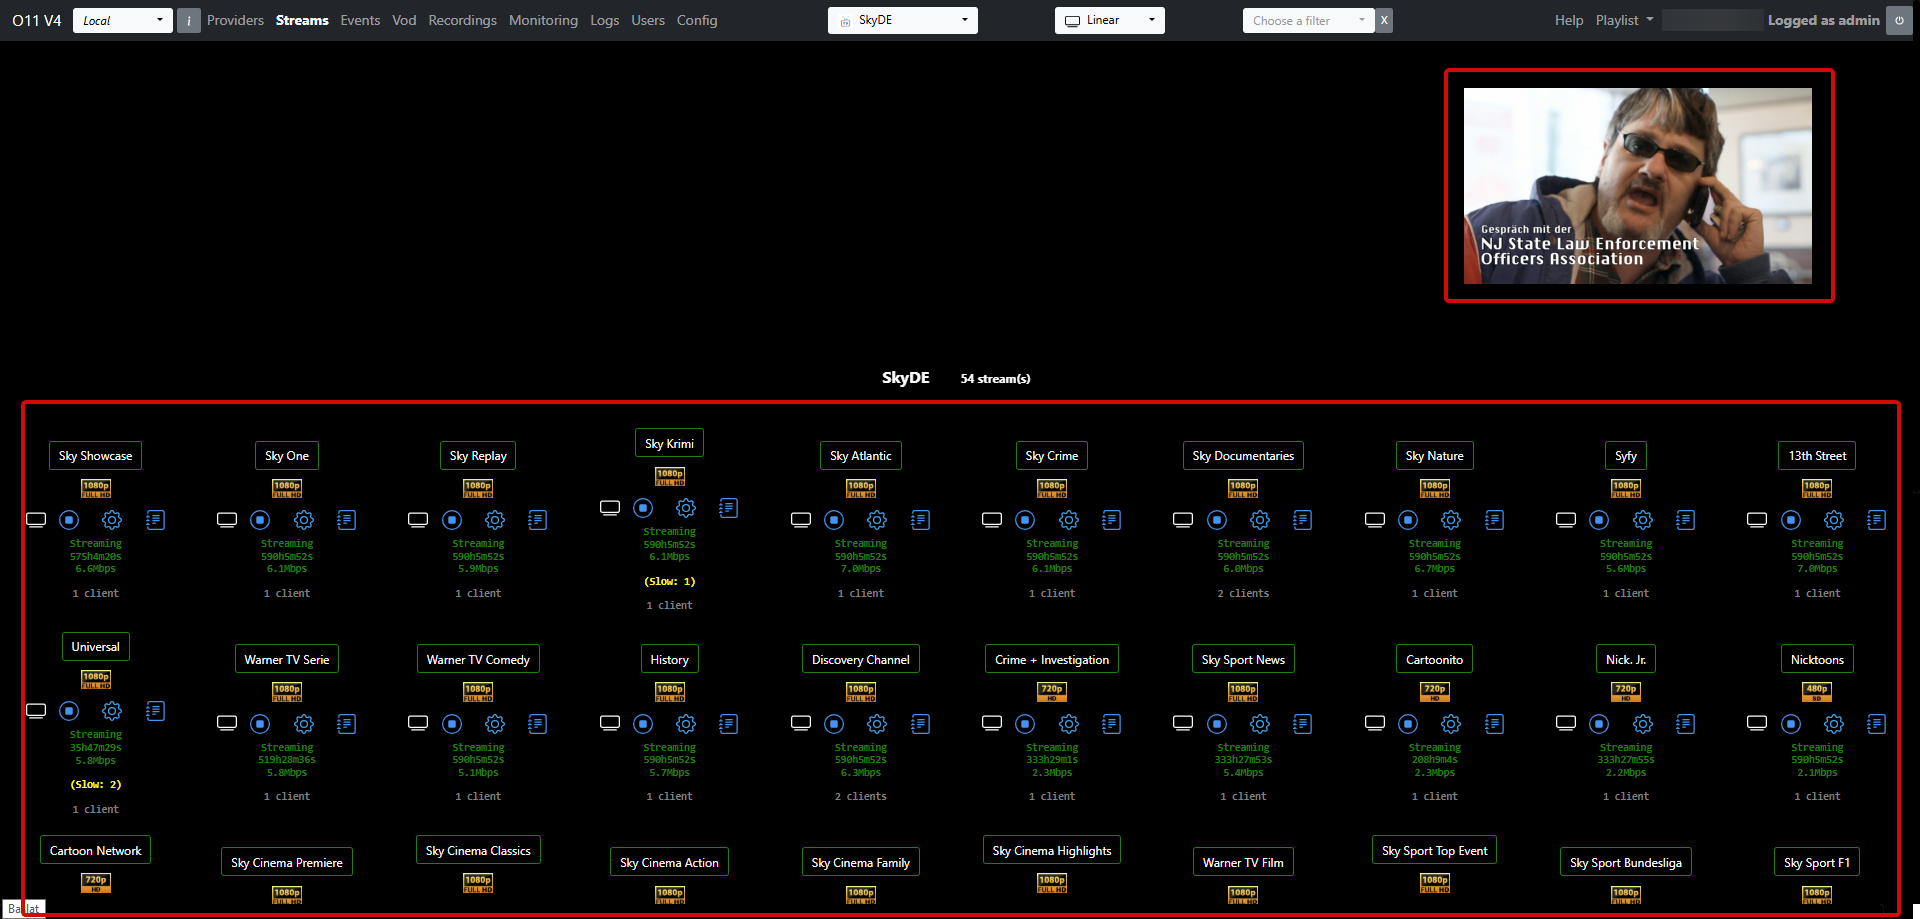Open settings gear for Sky Krimi
The width and height of the screenshot is (1920, 919).
tap(686, 508)
